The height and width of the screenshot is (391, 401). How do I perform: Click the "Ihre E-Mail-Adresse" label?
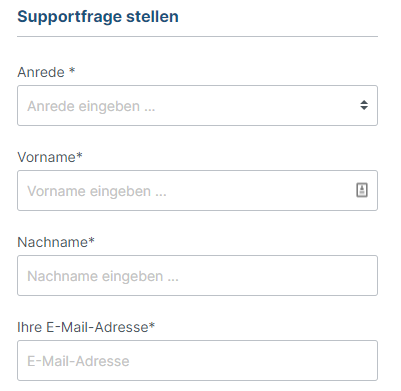[83, 327]
